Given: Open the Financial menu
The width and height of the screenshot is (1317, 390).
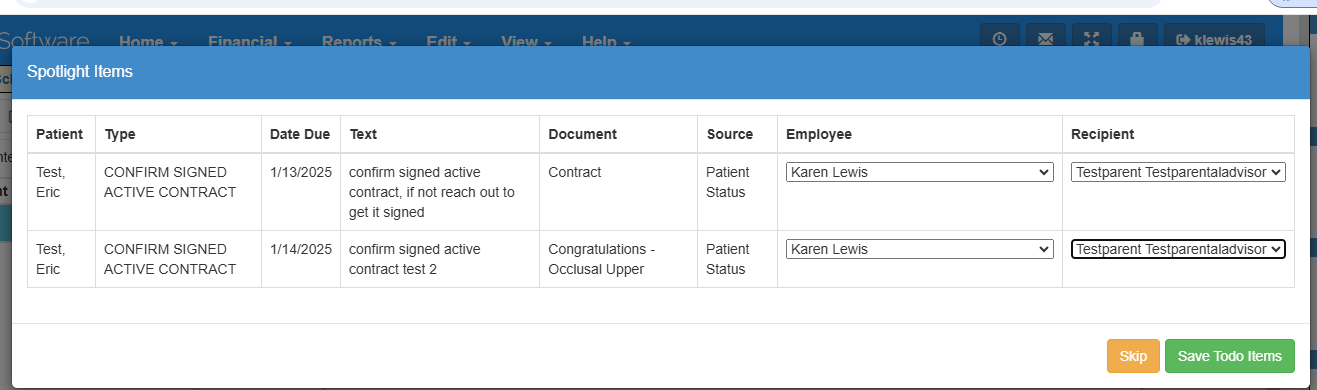Looking at the screenshot, I should 249,42.
